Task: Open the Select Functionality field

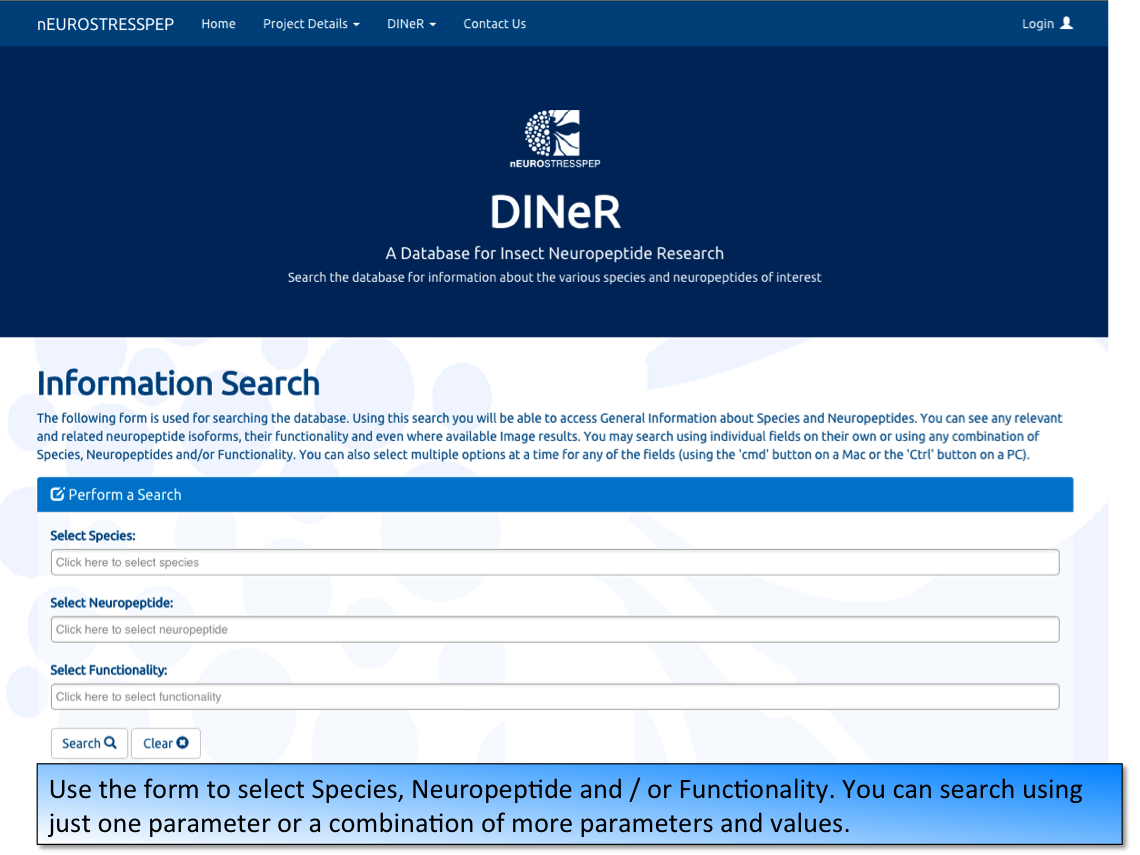Action: (555, 697)
